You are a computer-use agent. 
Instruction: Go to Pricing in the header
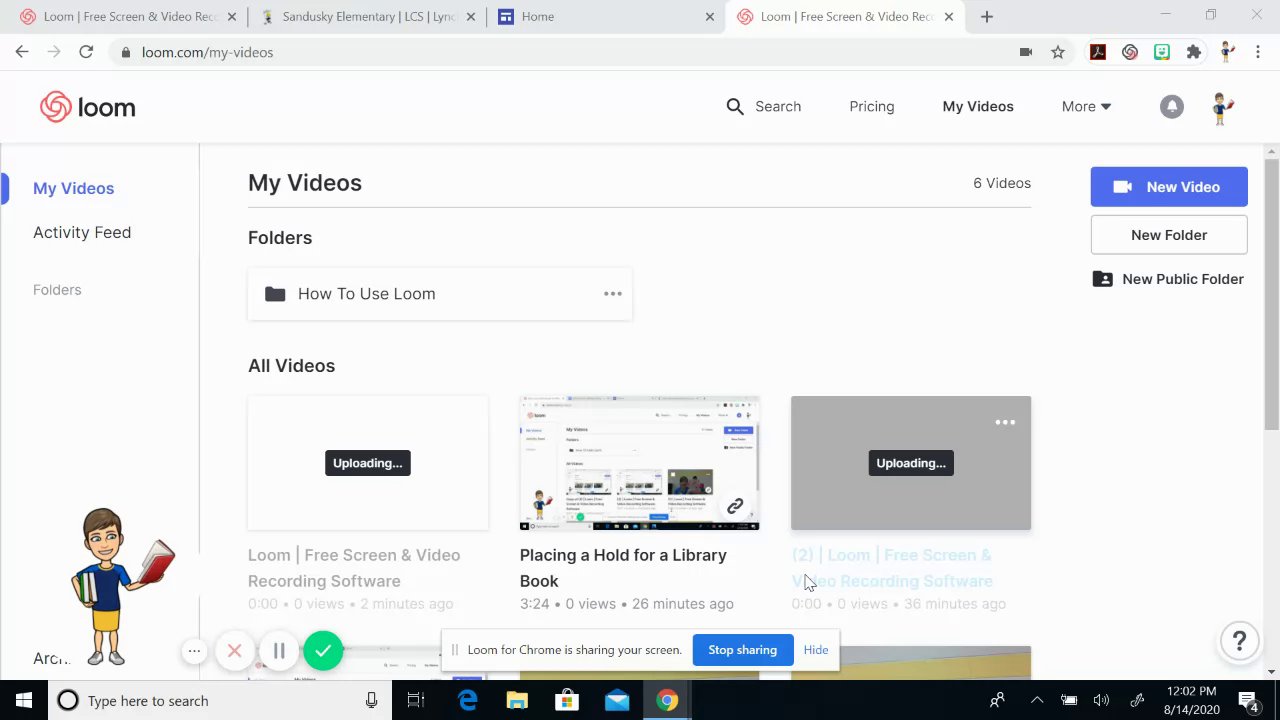[872, 106]
